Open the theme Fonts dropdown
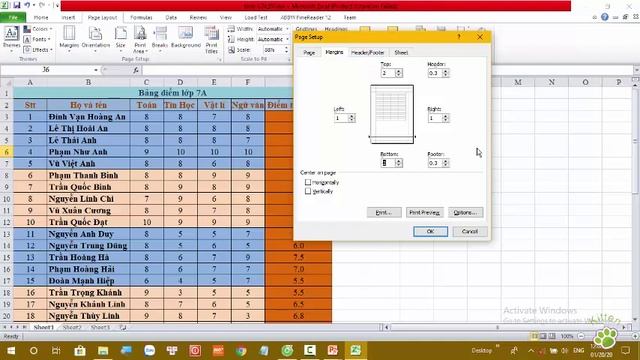640x360 pixels. (x=37, y=39)
